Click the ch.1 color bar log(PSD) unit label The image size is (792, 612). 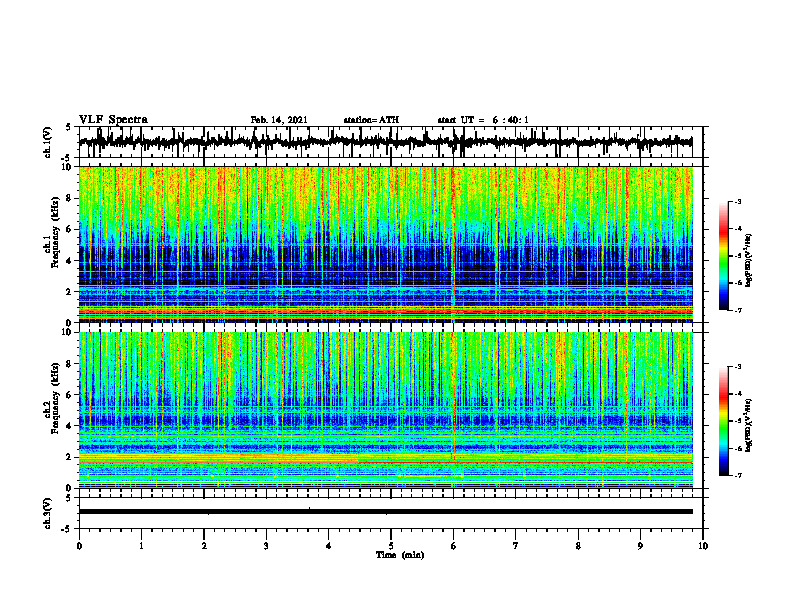coord(749,260)
